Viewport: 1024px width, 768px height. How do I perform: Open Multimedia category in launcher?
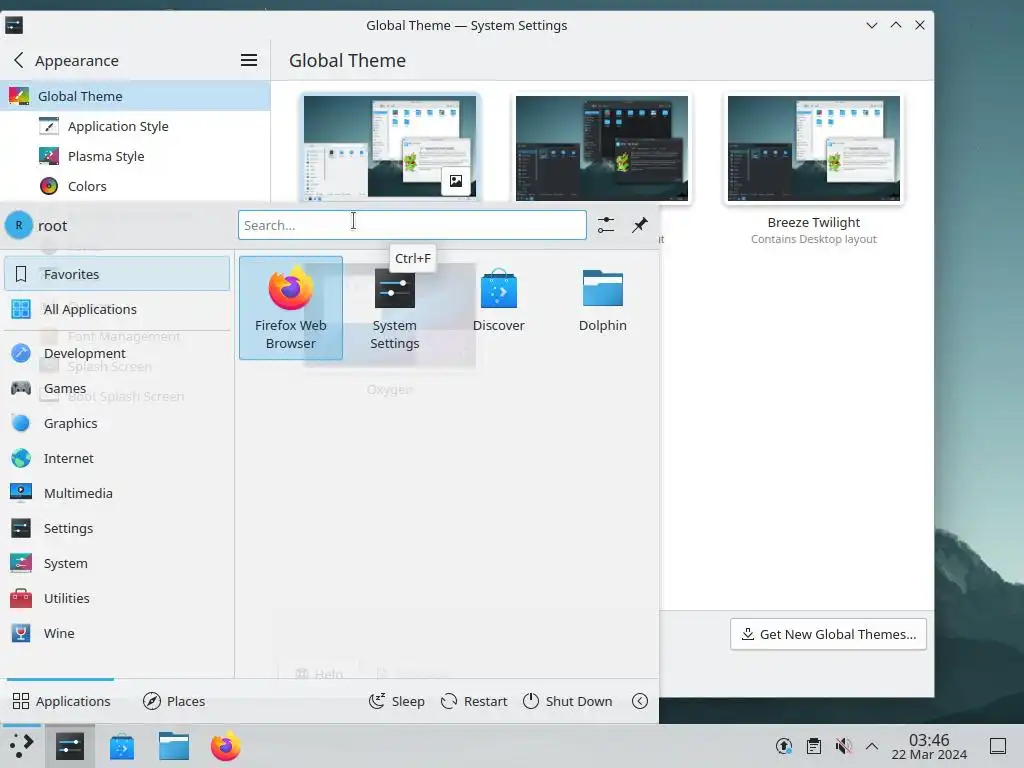click(117, 493)
